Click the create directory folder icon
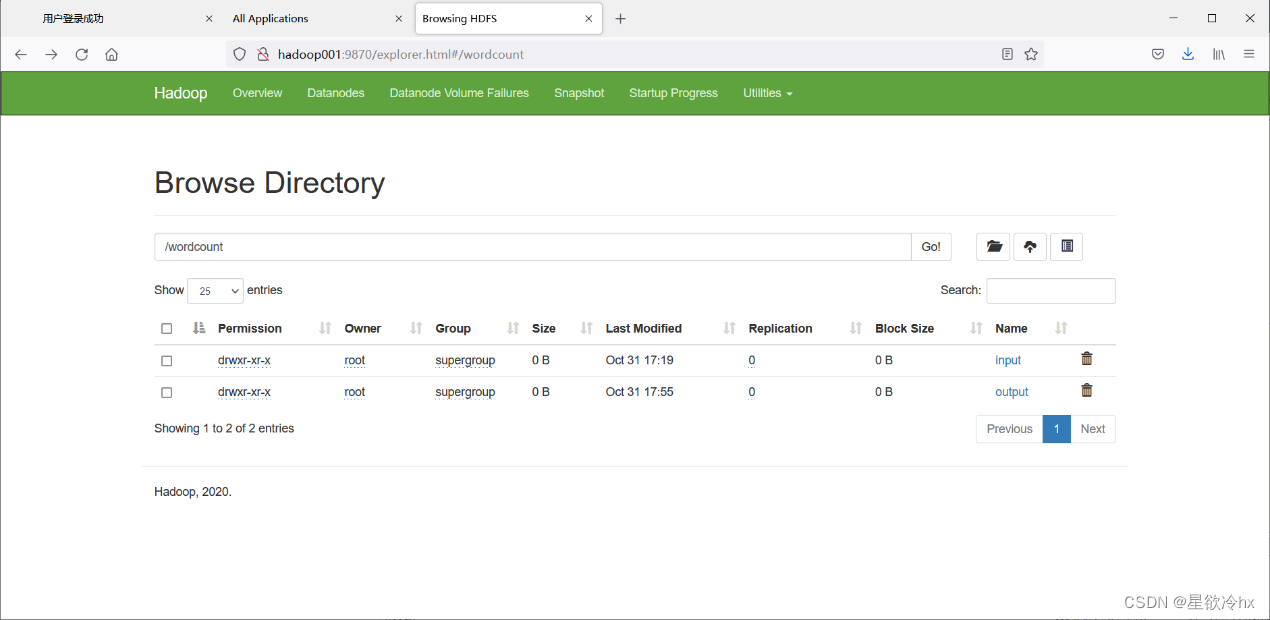Viewport: 1270px width, 620px height. (x=993, y=246)
